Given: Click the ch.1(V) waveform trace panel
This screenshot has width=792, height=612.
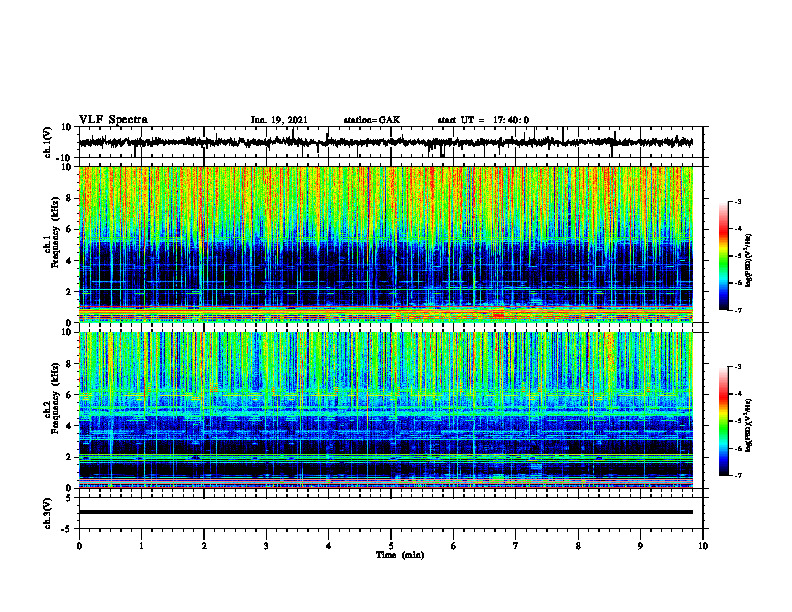Looking at the screenshot, I should coord(391,142).
